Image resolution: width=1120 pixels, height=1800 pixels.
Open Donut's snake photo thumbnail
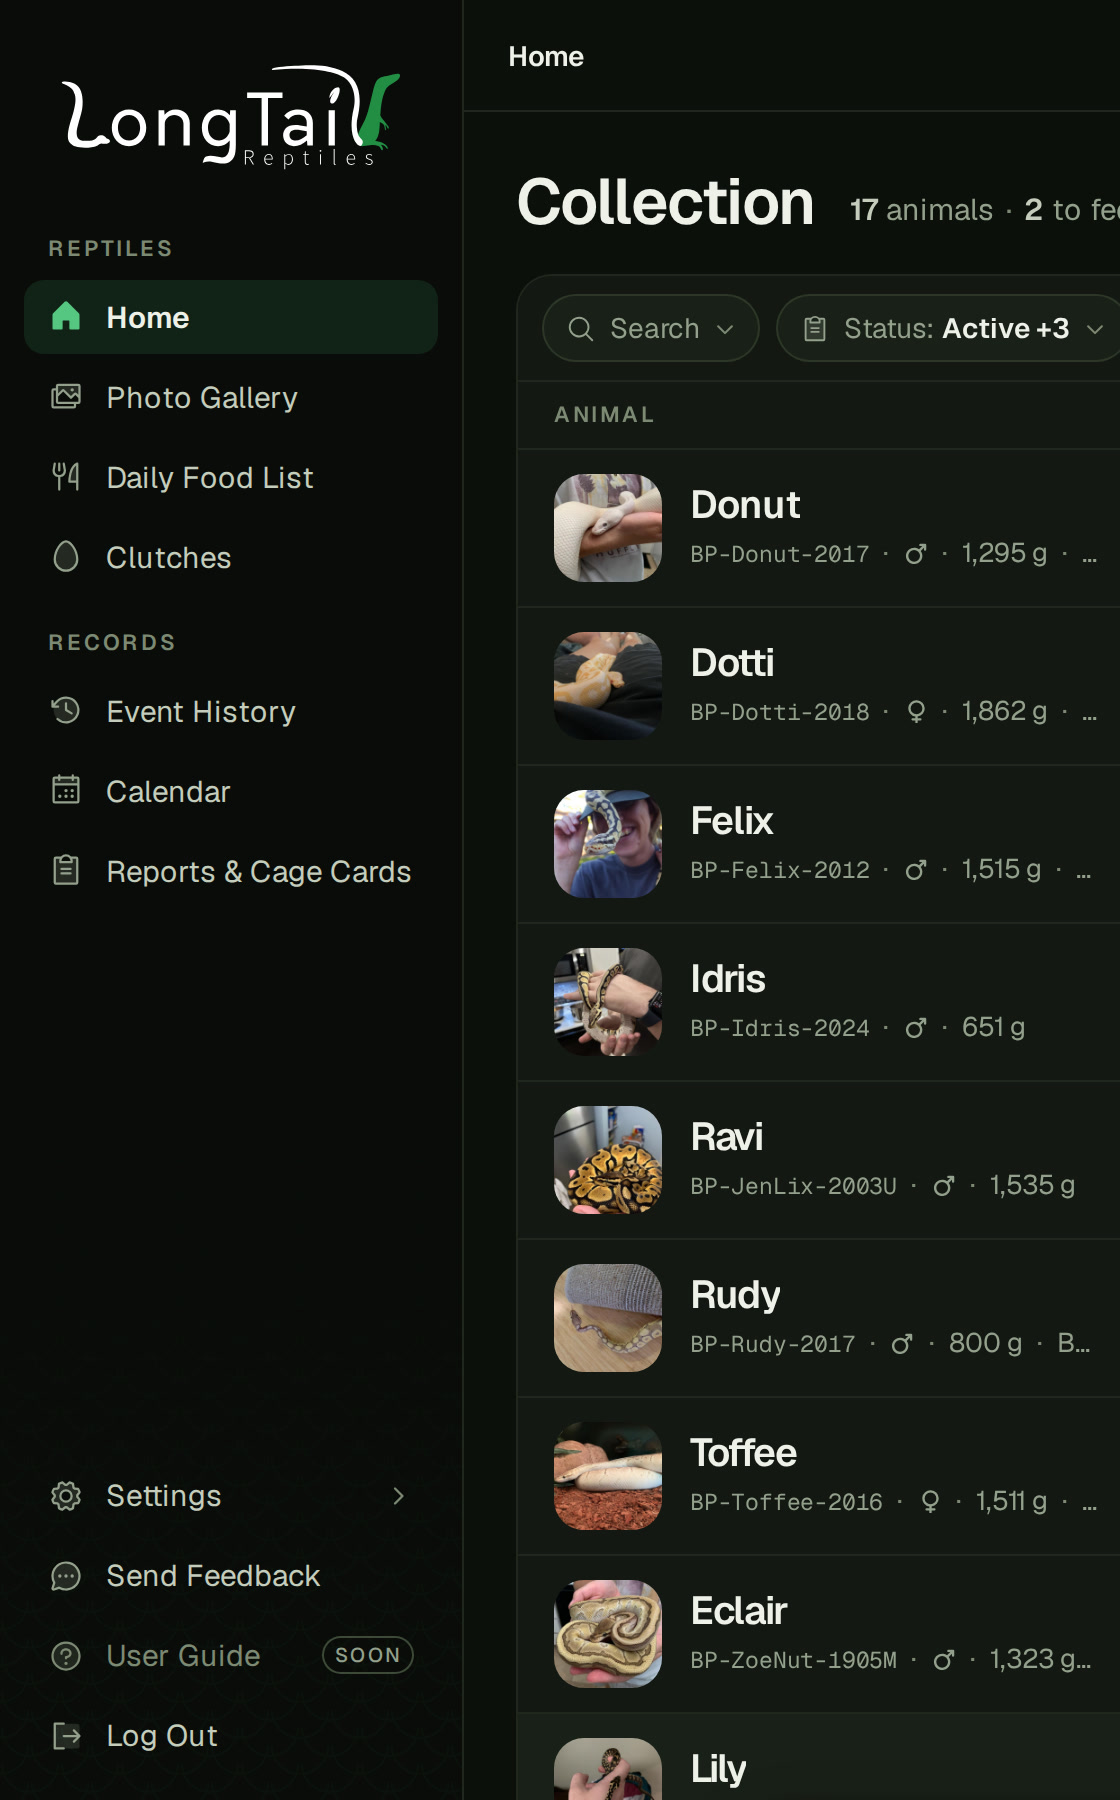tap(608, 528)
